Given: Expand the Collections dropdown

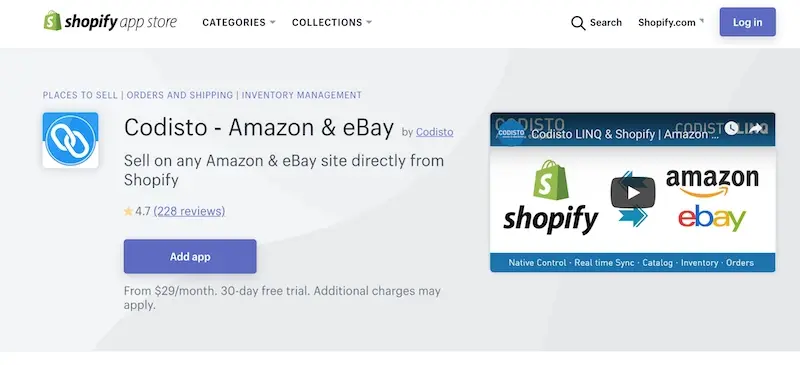Looking at the screenshot, I should point(332,22).
